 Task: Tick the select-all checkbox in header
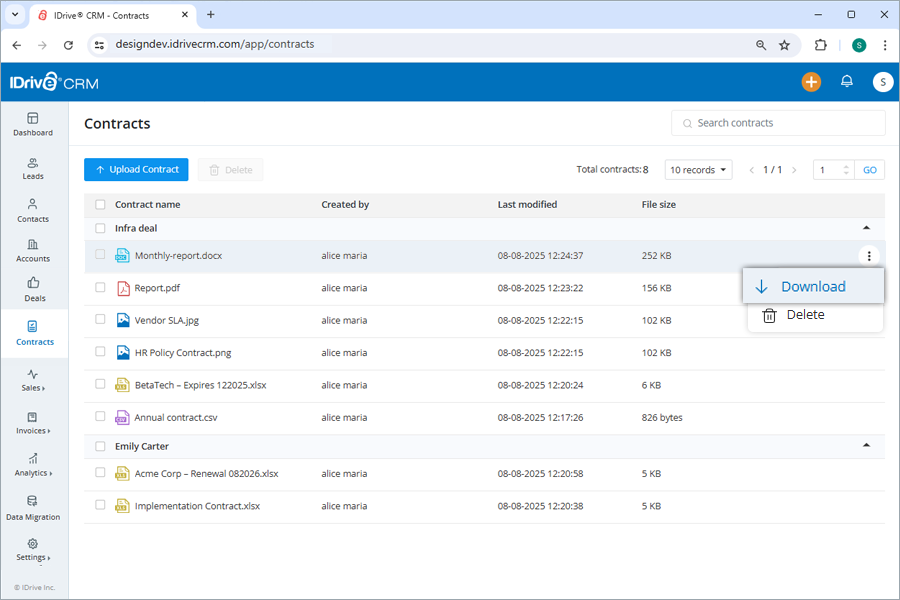click(x=100, y=204)
